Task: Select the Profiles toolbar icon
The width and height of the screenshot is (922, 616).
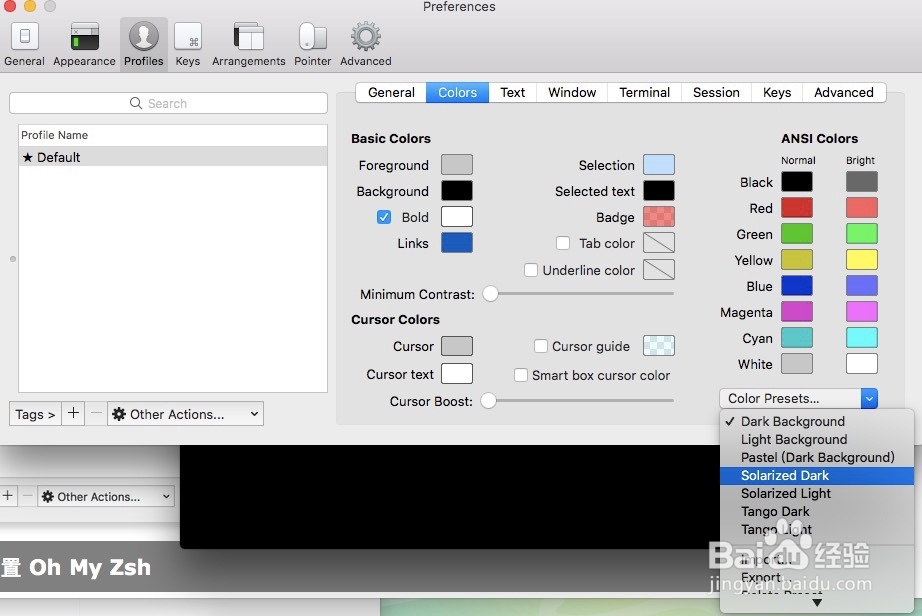Action: [143, 44]
